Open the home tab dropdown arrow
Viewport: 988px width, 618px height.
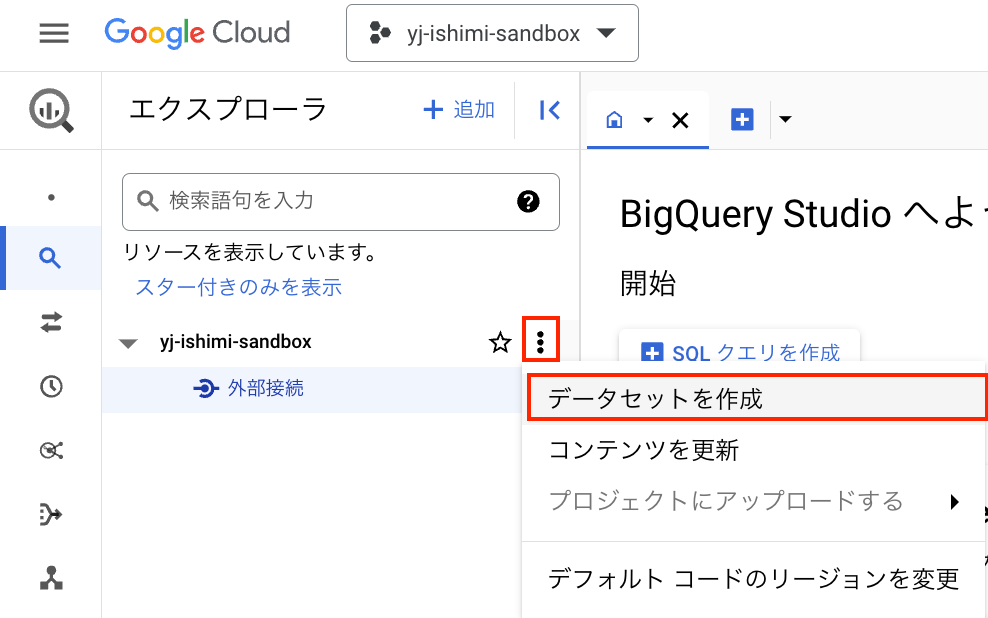click(648, 120)
